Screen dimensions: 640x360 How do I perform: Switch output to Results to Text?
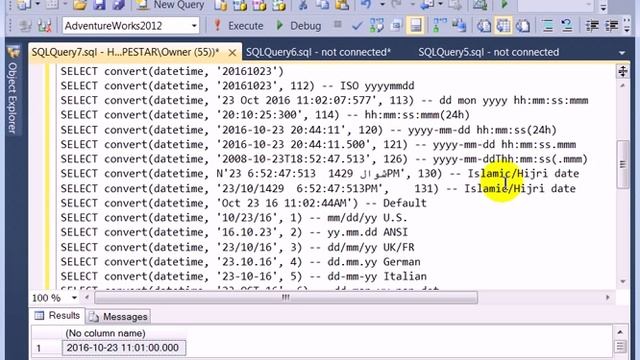point(484,26)
